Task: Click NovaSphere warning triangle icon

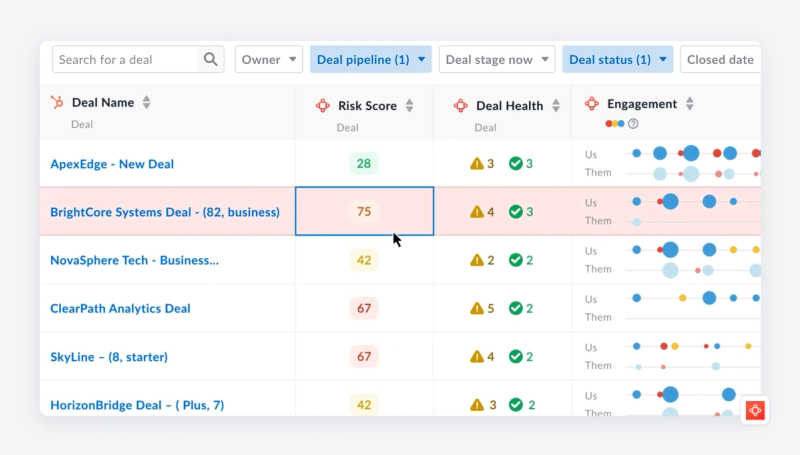Action: point(477,260)
